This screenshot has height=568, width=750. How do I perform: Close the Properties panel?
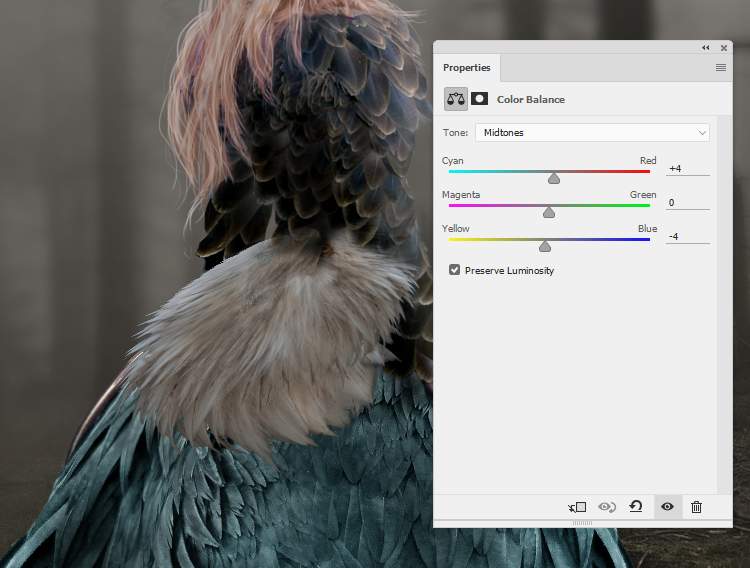point(724,48)
